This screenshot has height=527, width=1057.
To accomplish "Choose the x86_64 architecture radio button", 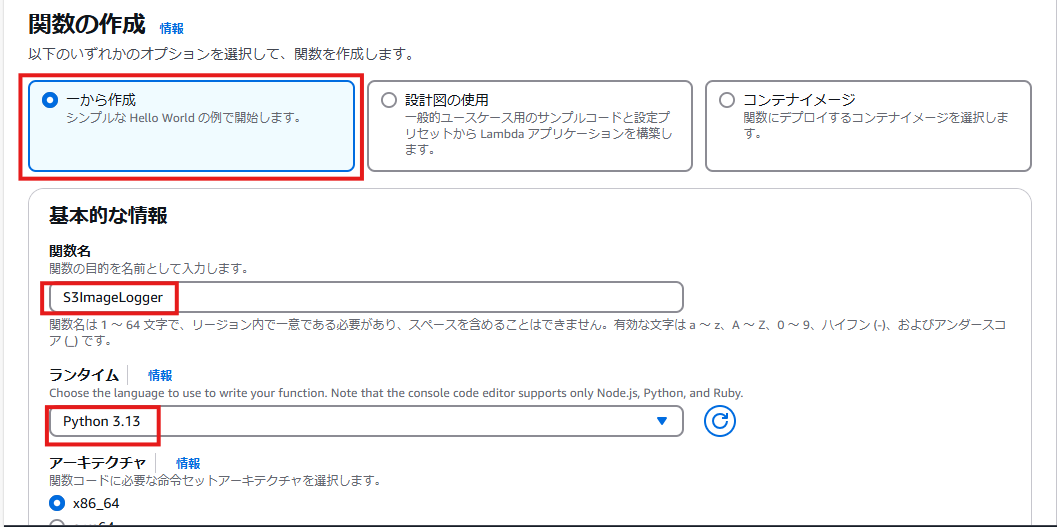I will click(57, 503).
